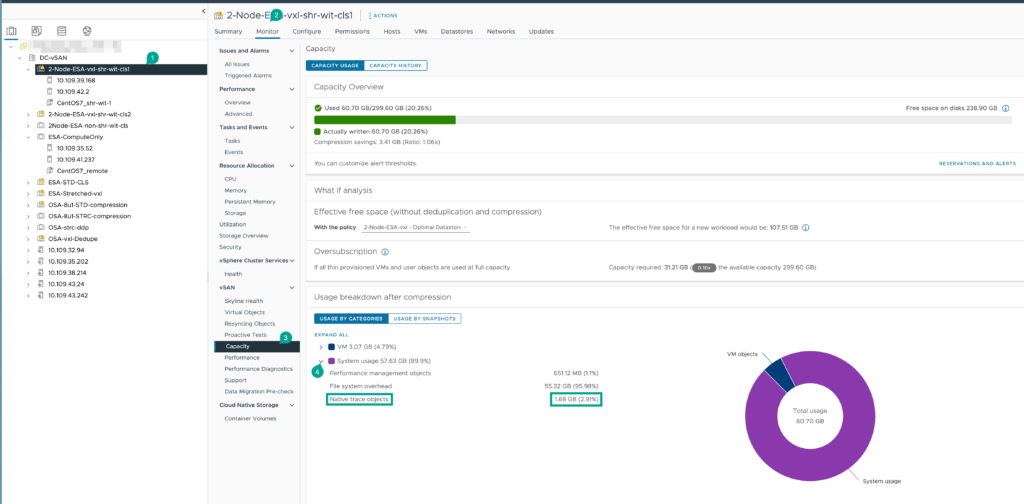The height and width of the screenshot is (504, 1024).
Task: Select Usage by Categories view
Action: [x=351, y=319]
